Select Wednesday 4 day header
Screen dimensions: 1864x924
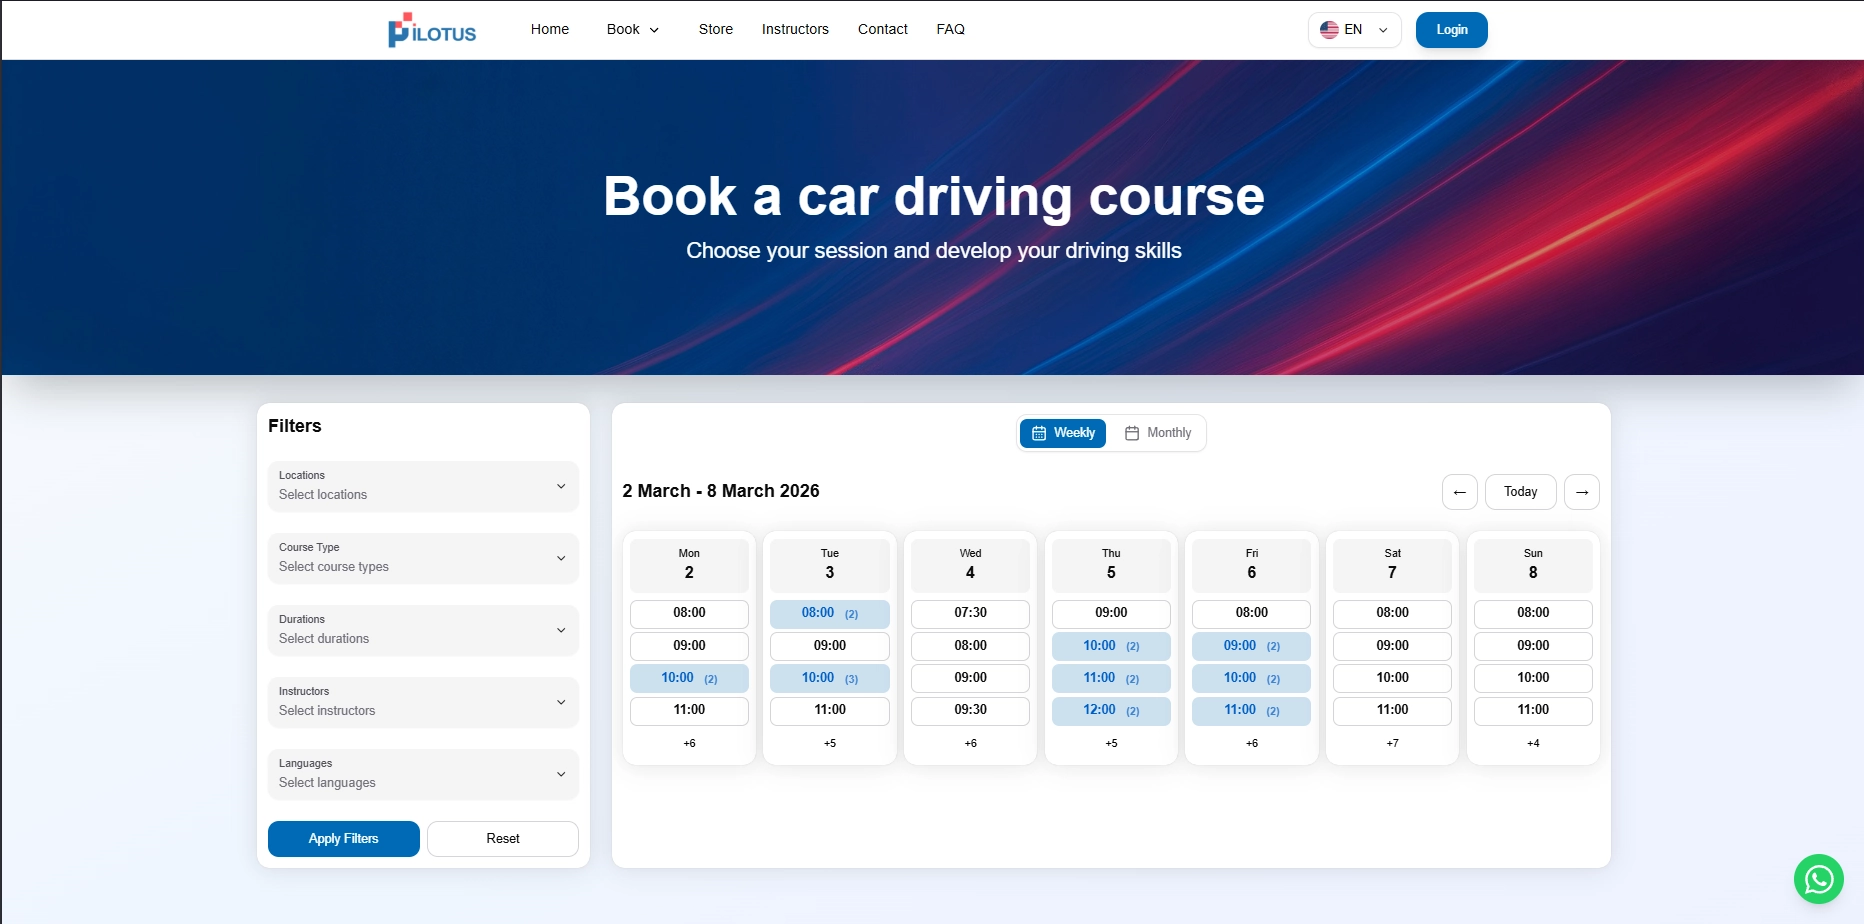click(970, 565)
